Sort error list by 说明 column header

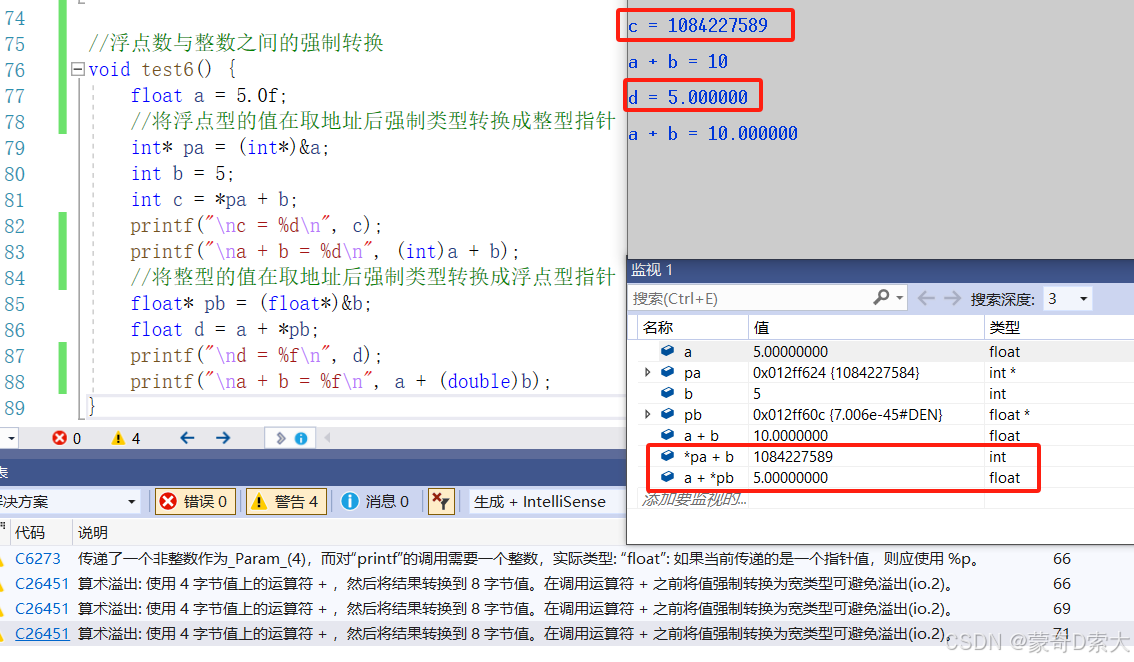93,532
